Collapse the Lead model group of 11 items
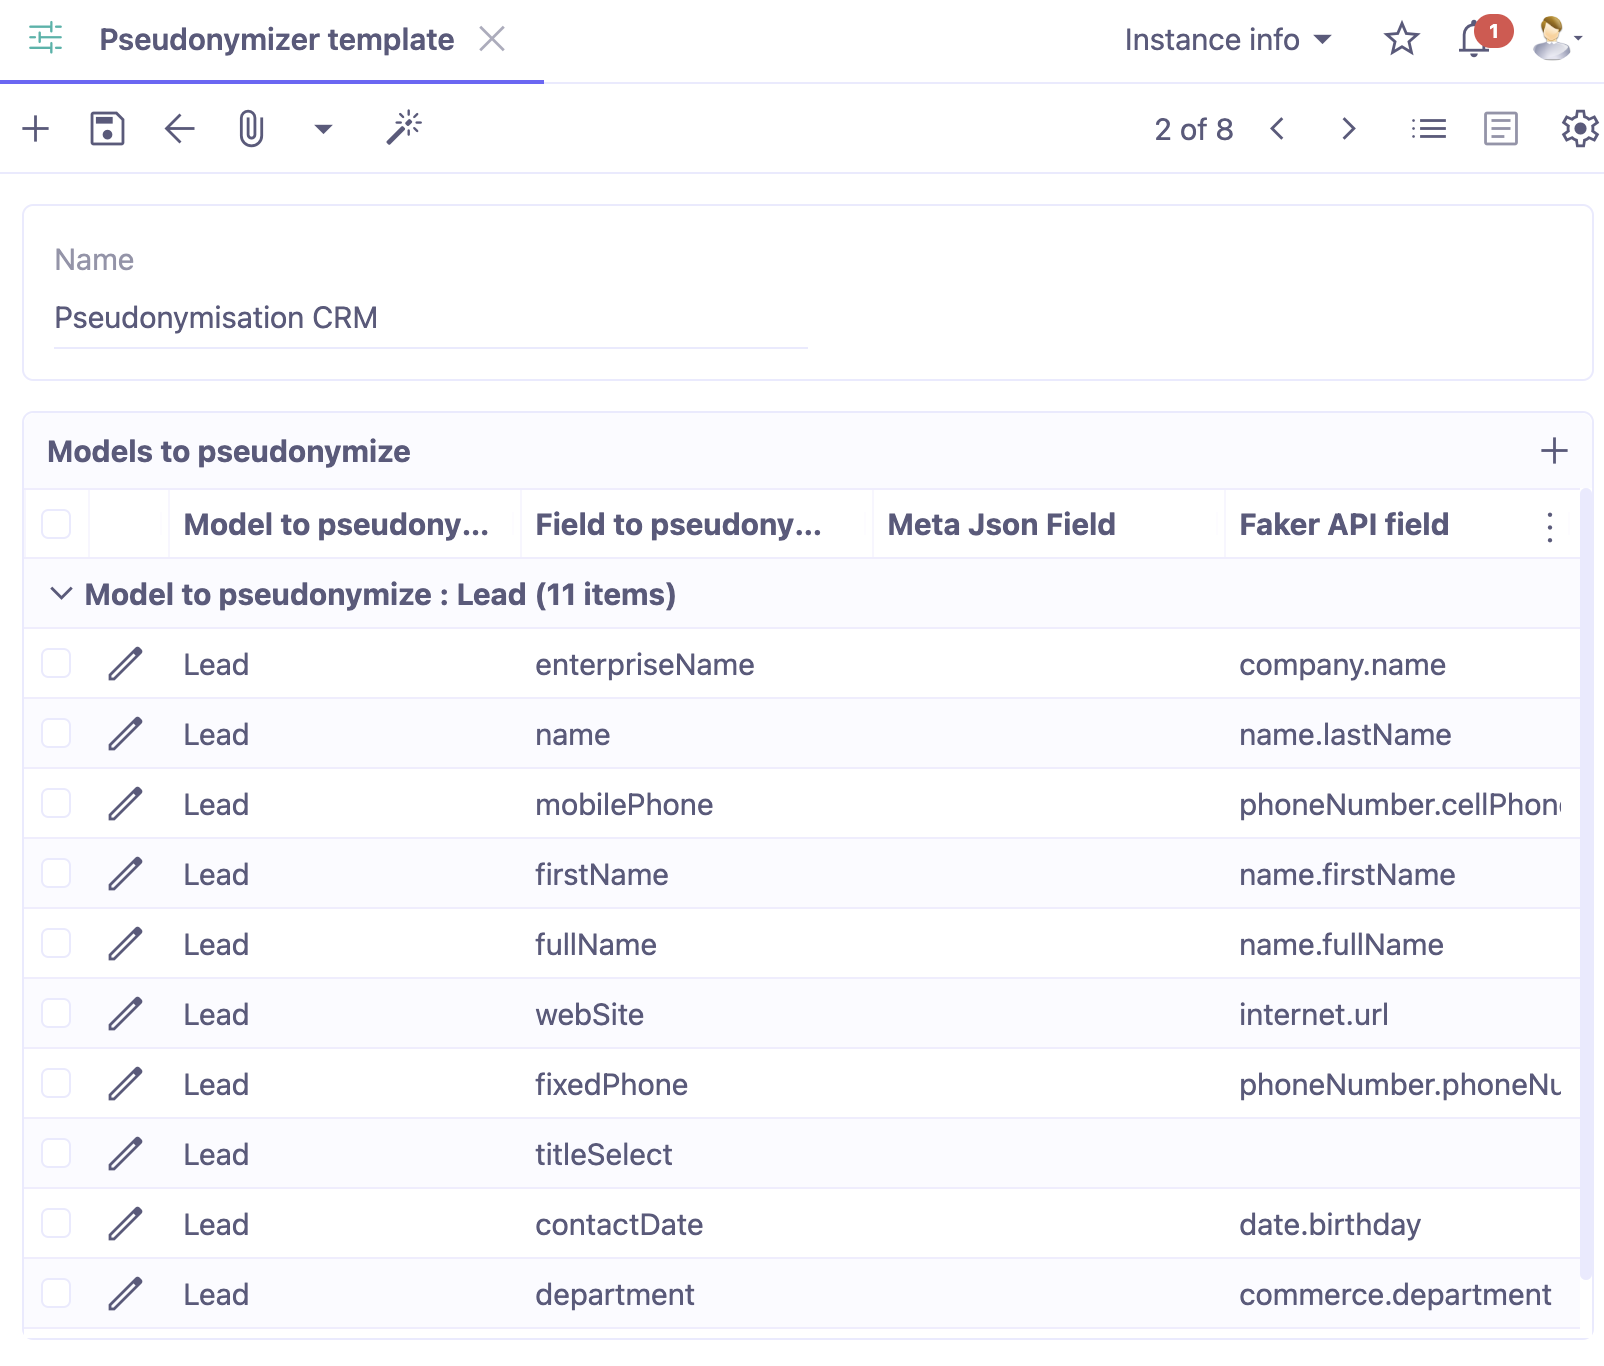Viewport: 1604px width, 1366px height. 61,593
